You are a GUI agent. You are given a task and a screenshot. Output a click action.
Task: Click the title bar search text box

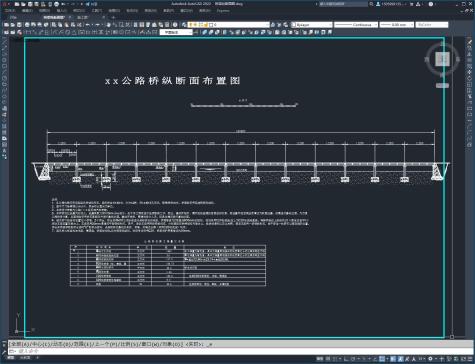(x=343, y=4)
